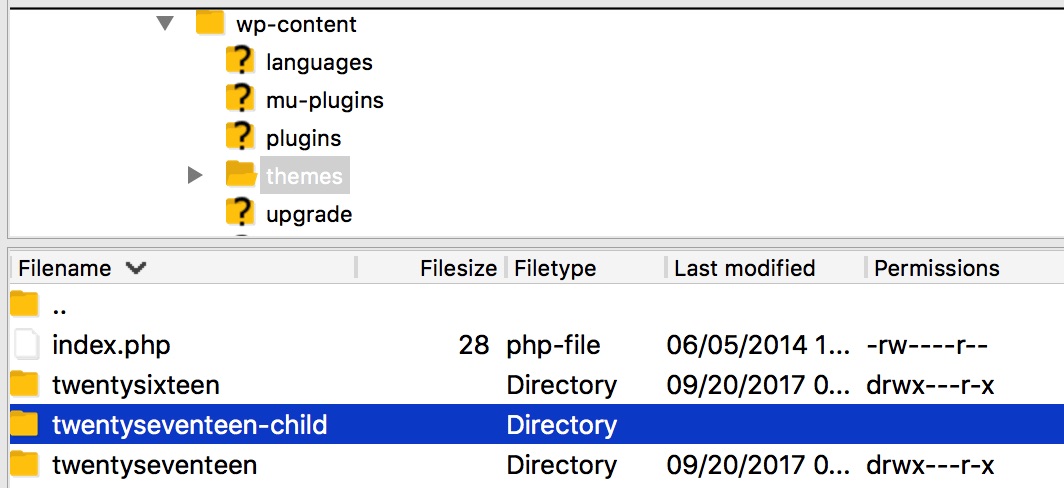This screenshot has width=1064, height=488.
Task: Sort by Filesize column header
Action: [x=457, y=268]
